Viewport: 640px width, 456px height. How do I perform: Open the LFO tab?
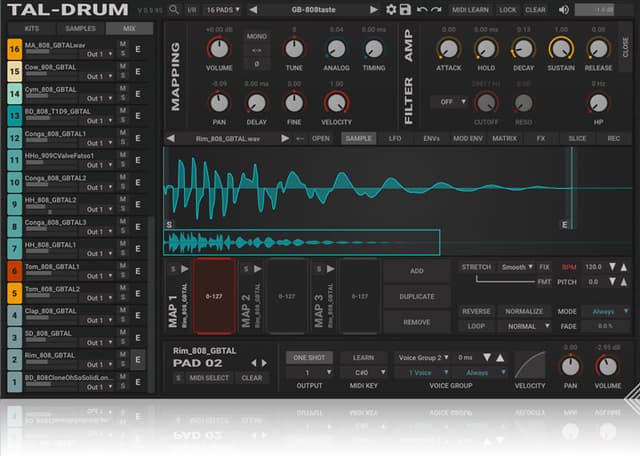(x=395, y=138)
